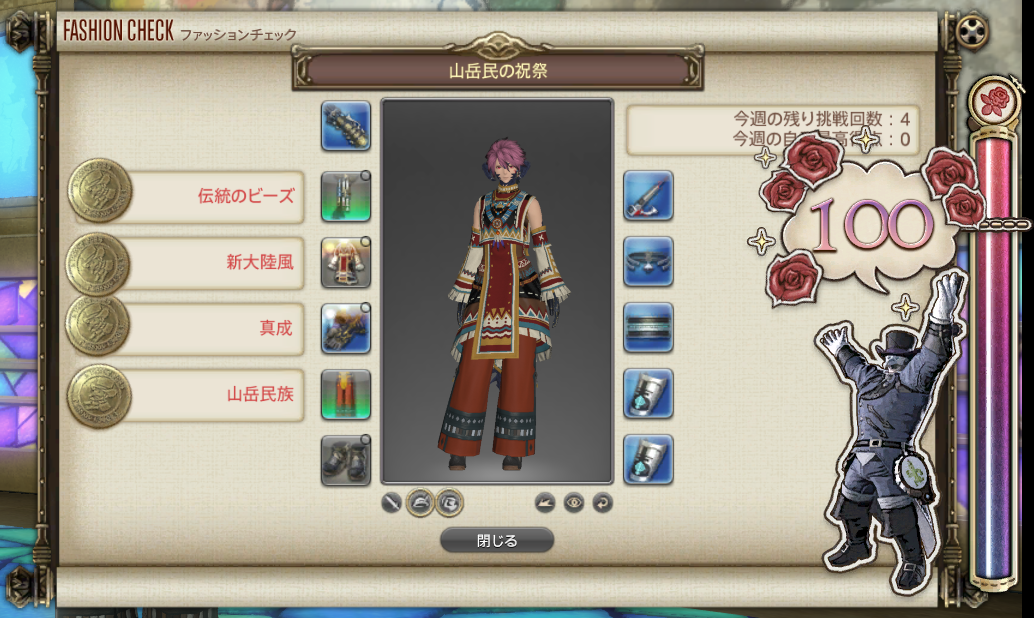The width and height of the screenshot is (1034, 618).
Task: Select the 山岳民族 theme entry
Action: pyautogui.click(x=187, y=394)
